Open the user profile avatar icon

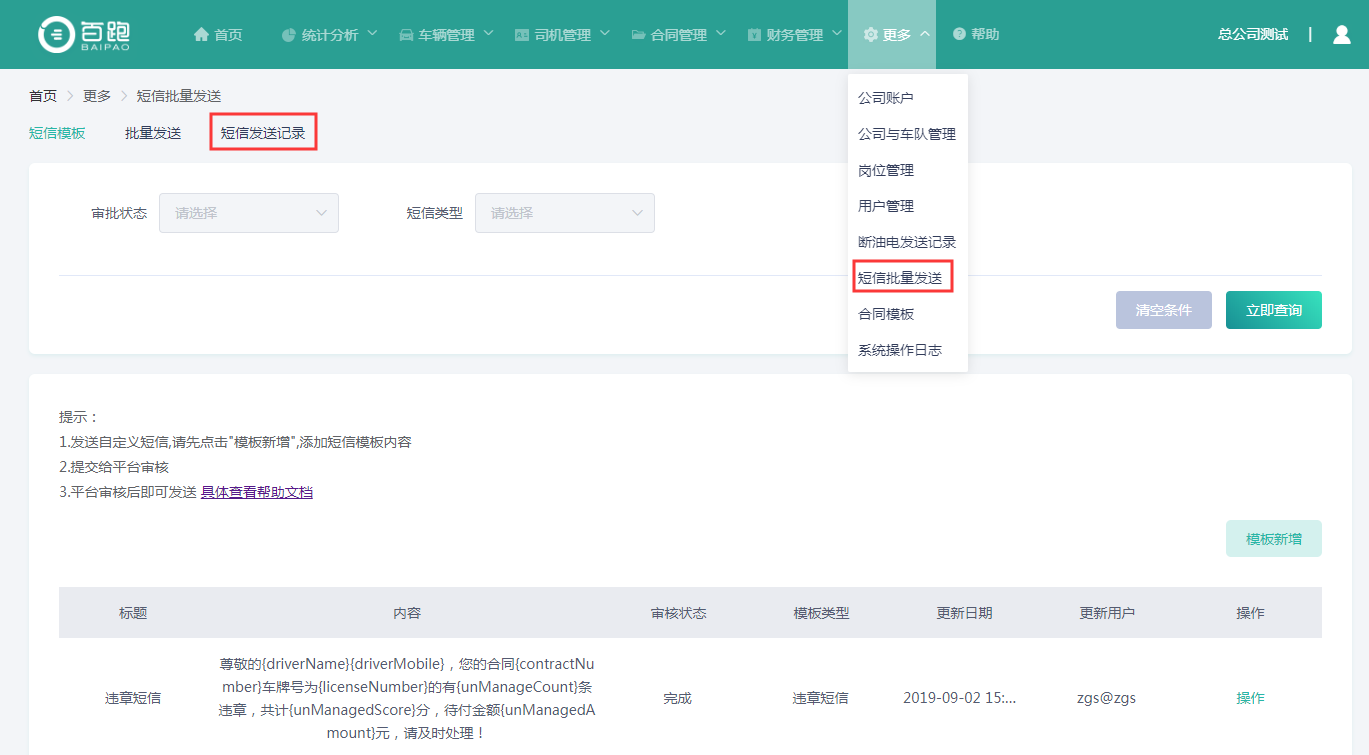pos(1341,35)
